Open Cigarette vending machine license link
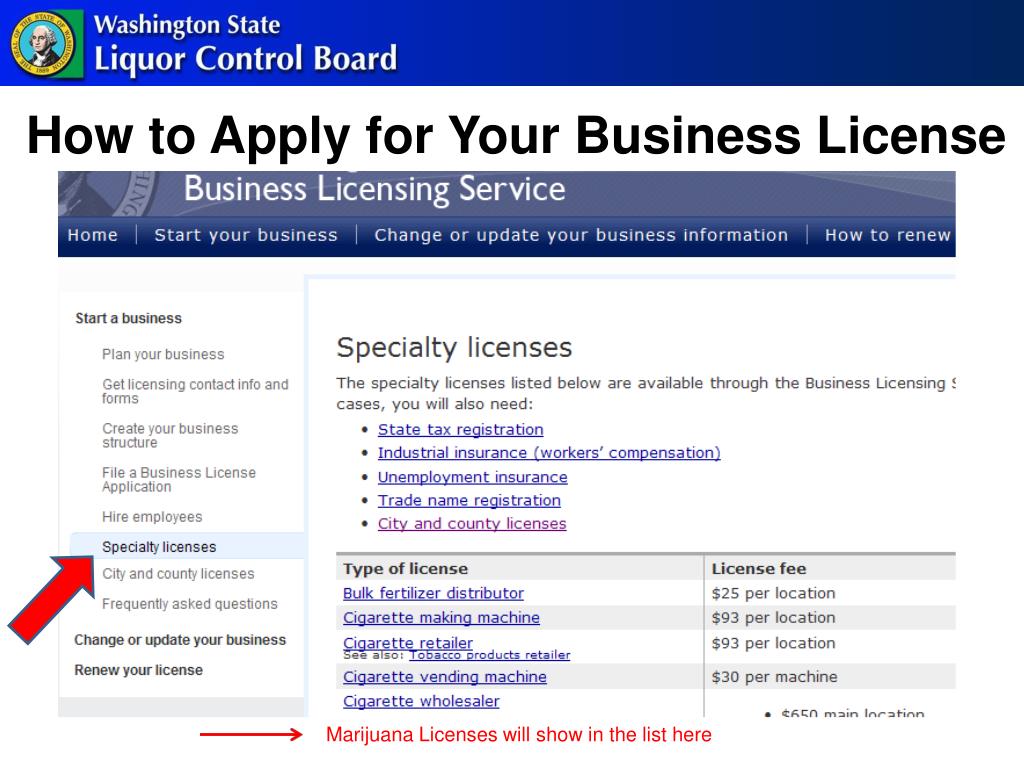The width and height of the screenshot is (1024, 768). pos(445,677)
